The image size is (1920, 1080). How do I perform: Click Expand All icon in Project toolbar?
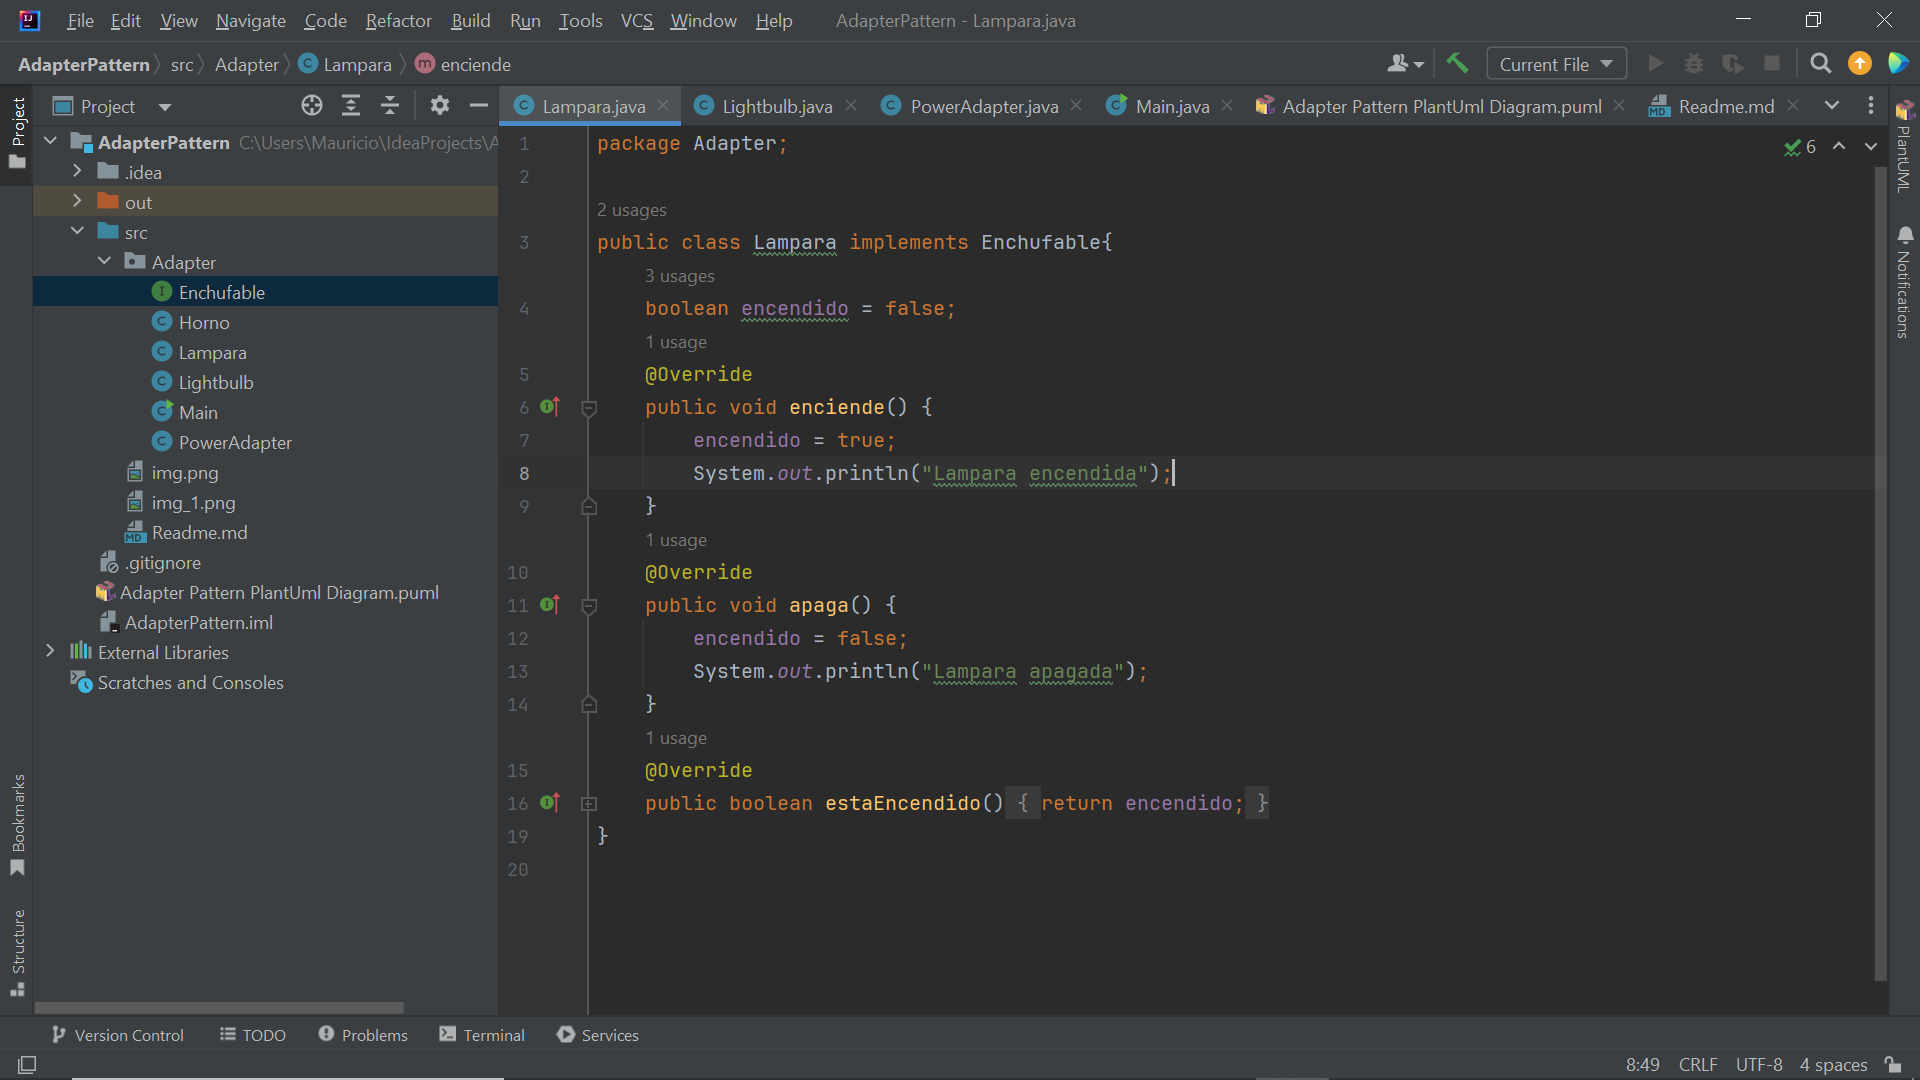coord(351,106)
